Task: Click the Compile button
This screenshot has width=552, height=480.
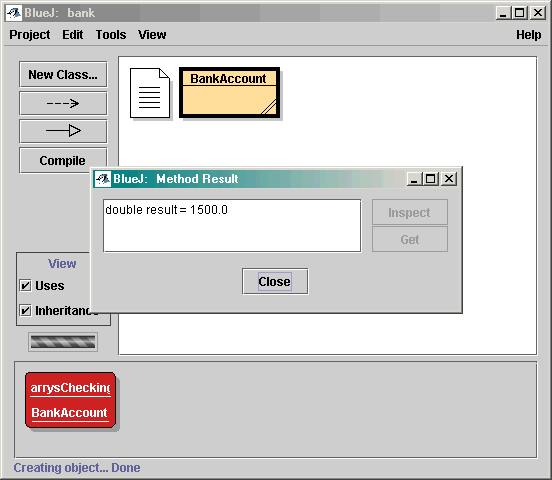Action: tap(62, 161)
